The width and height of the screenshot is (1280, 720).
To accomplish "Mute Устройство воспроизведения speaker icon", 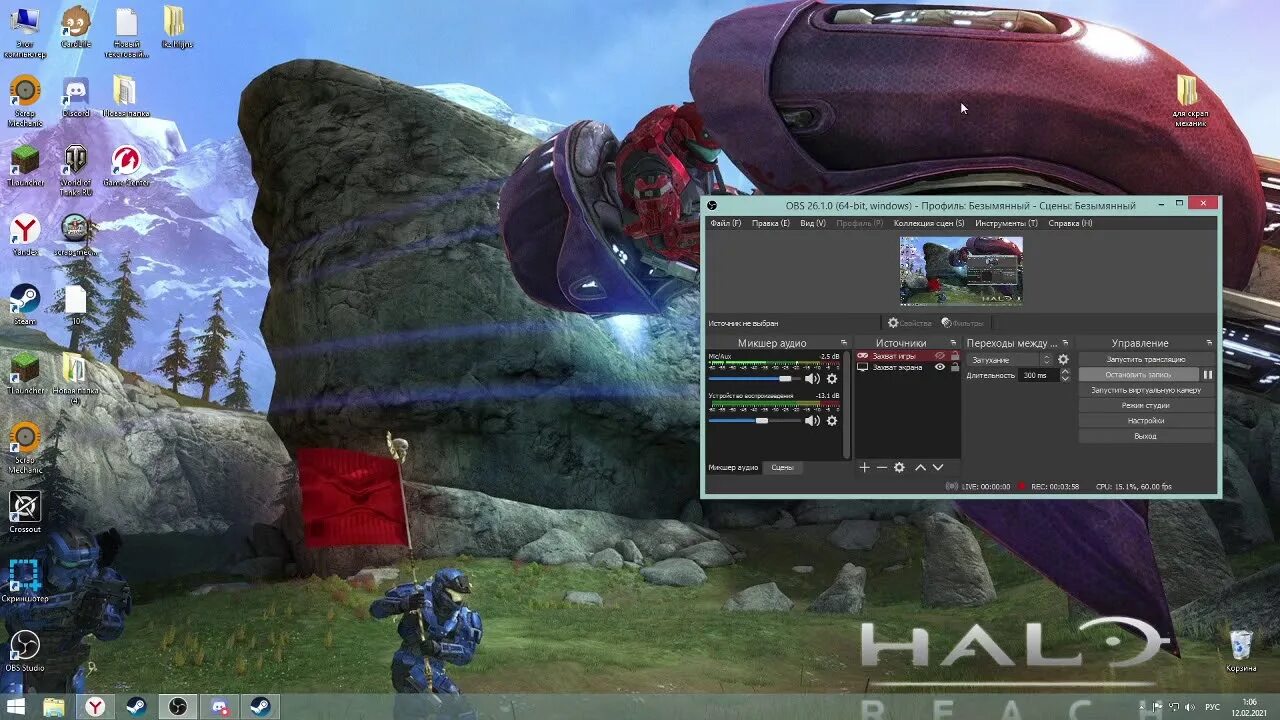I will click(x=812, y=421).
